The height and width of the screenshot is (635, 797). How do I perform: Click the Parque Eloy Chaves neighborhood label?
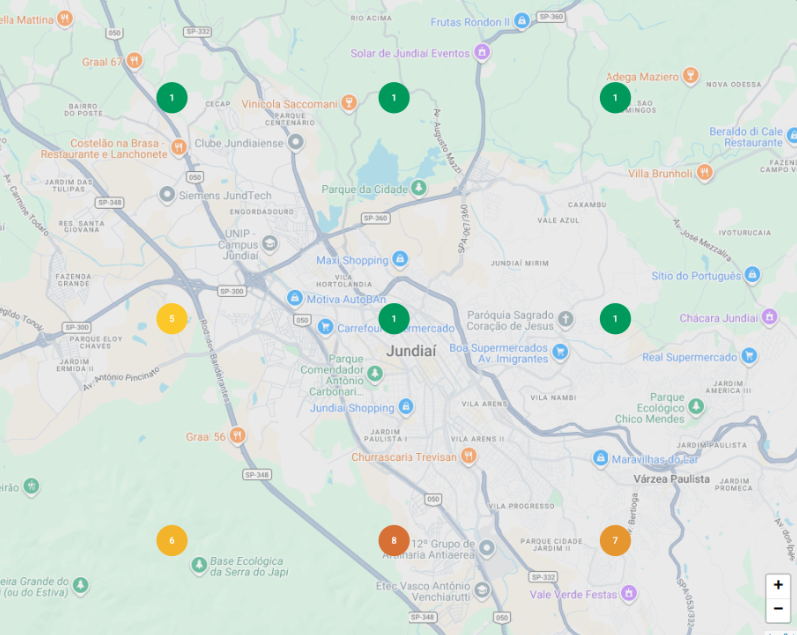pos(96,343)
